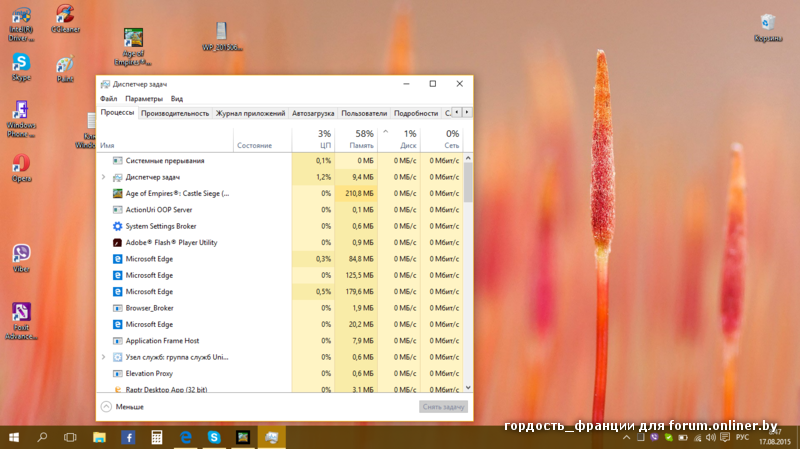Expand the Диспетчер задач process group
Image resolution: width=800 pixels, height=449 pixels.
click(104, 177)
